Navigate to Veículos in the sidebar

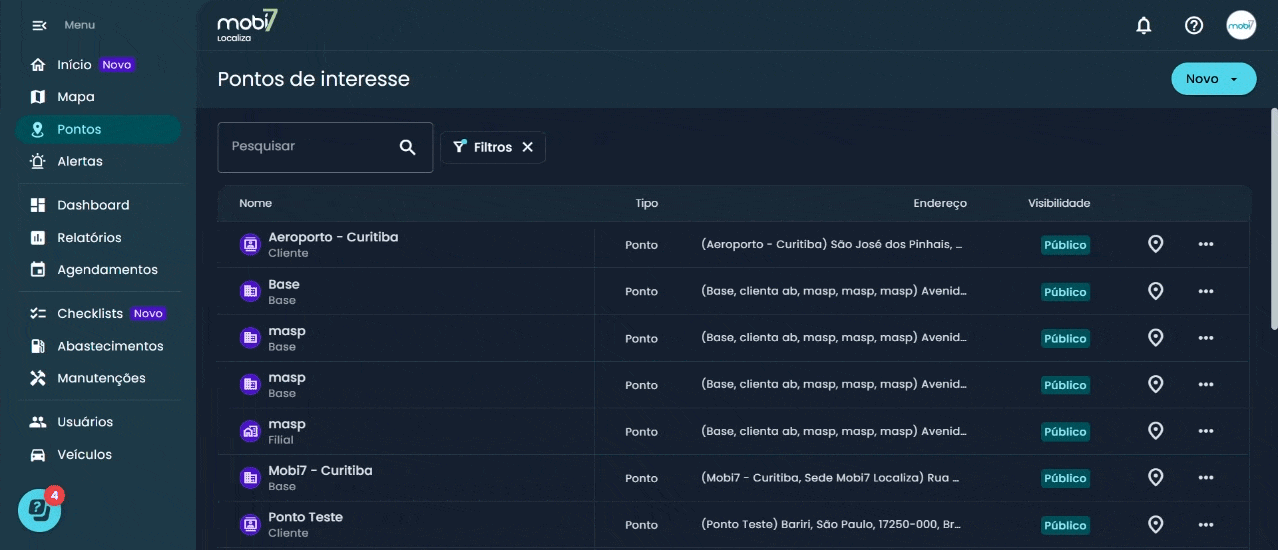point(84,455)
